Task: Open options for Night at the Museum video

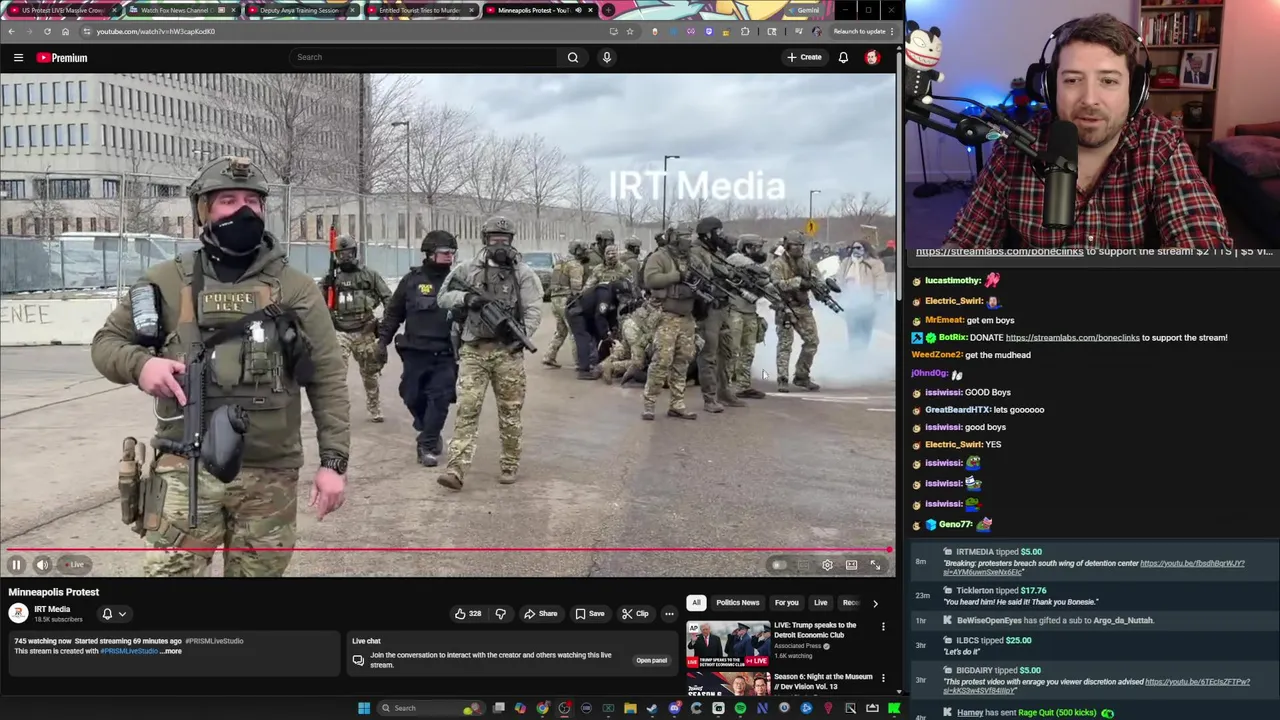Action: (x=883, y=678)
